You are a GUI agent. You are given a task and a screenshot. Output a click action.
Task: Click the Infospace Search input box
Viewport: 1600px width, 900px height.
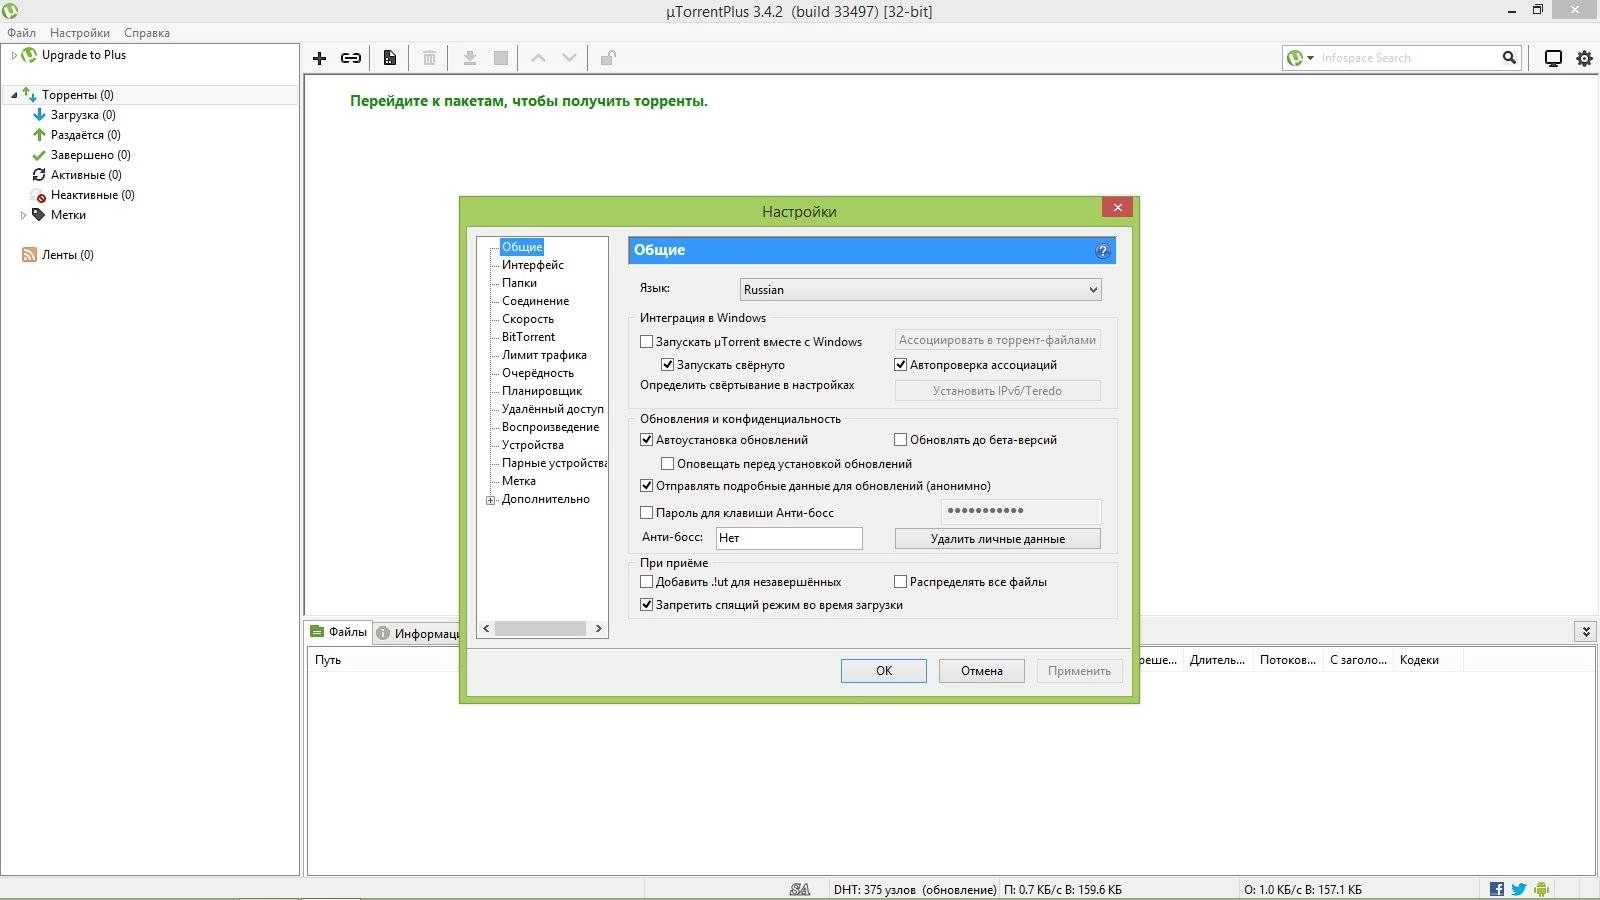click(x=1408, y=58)
